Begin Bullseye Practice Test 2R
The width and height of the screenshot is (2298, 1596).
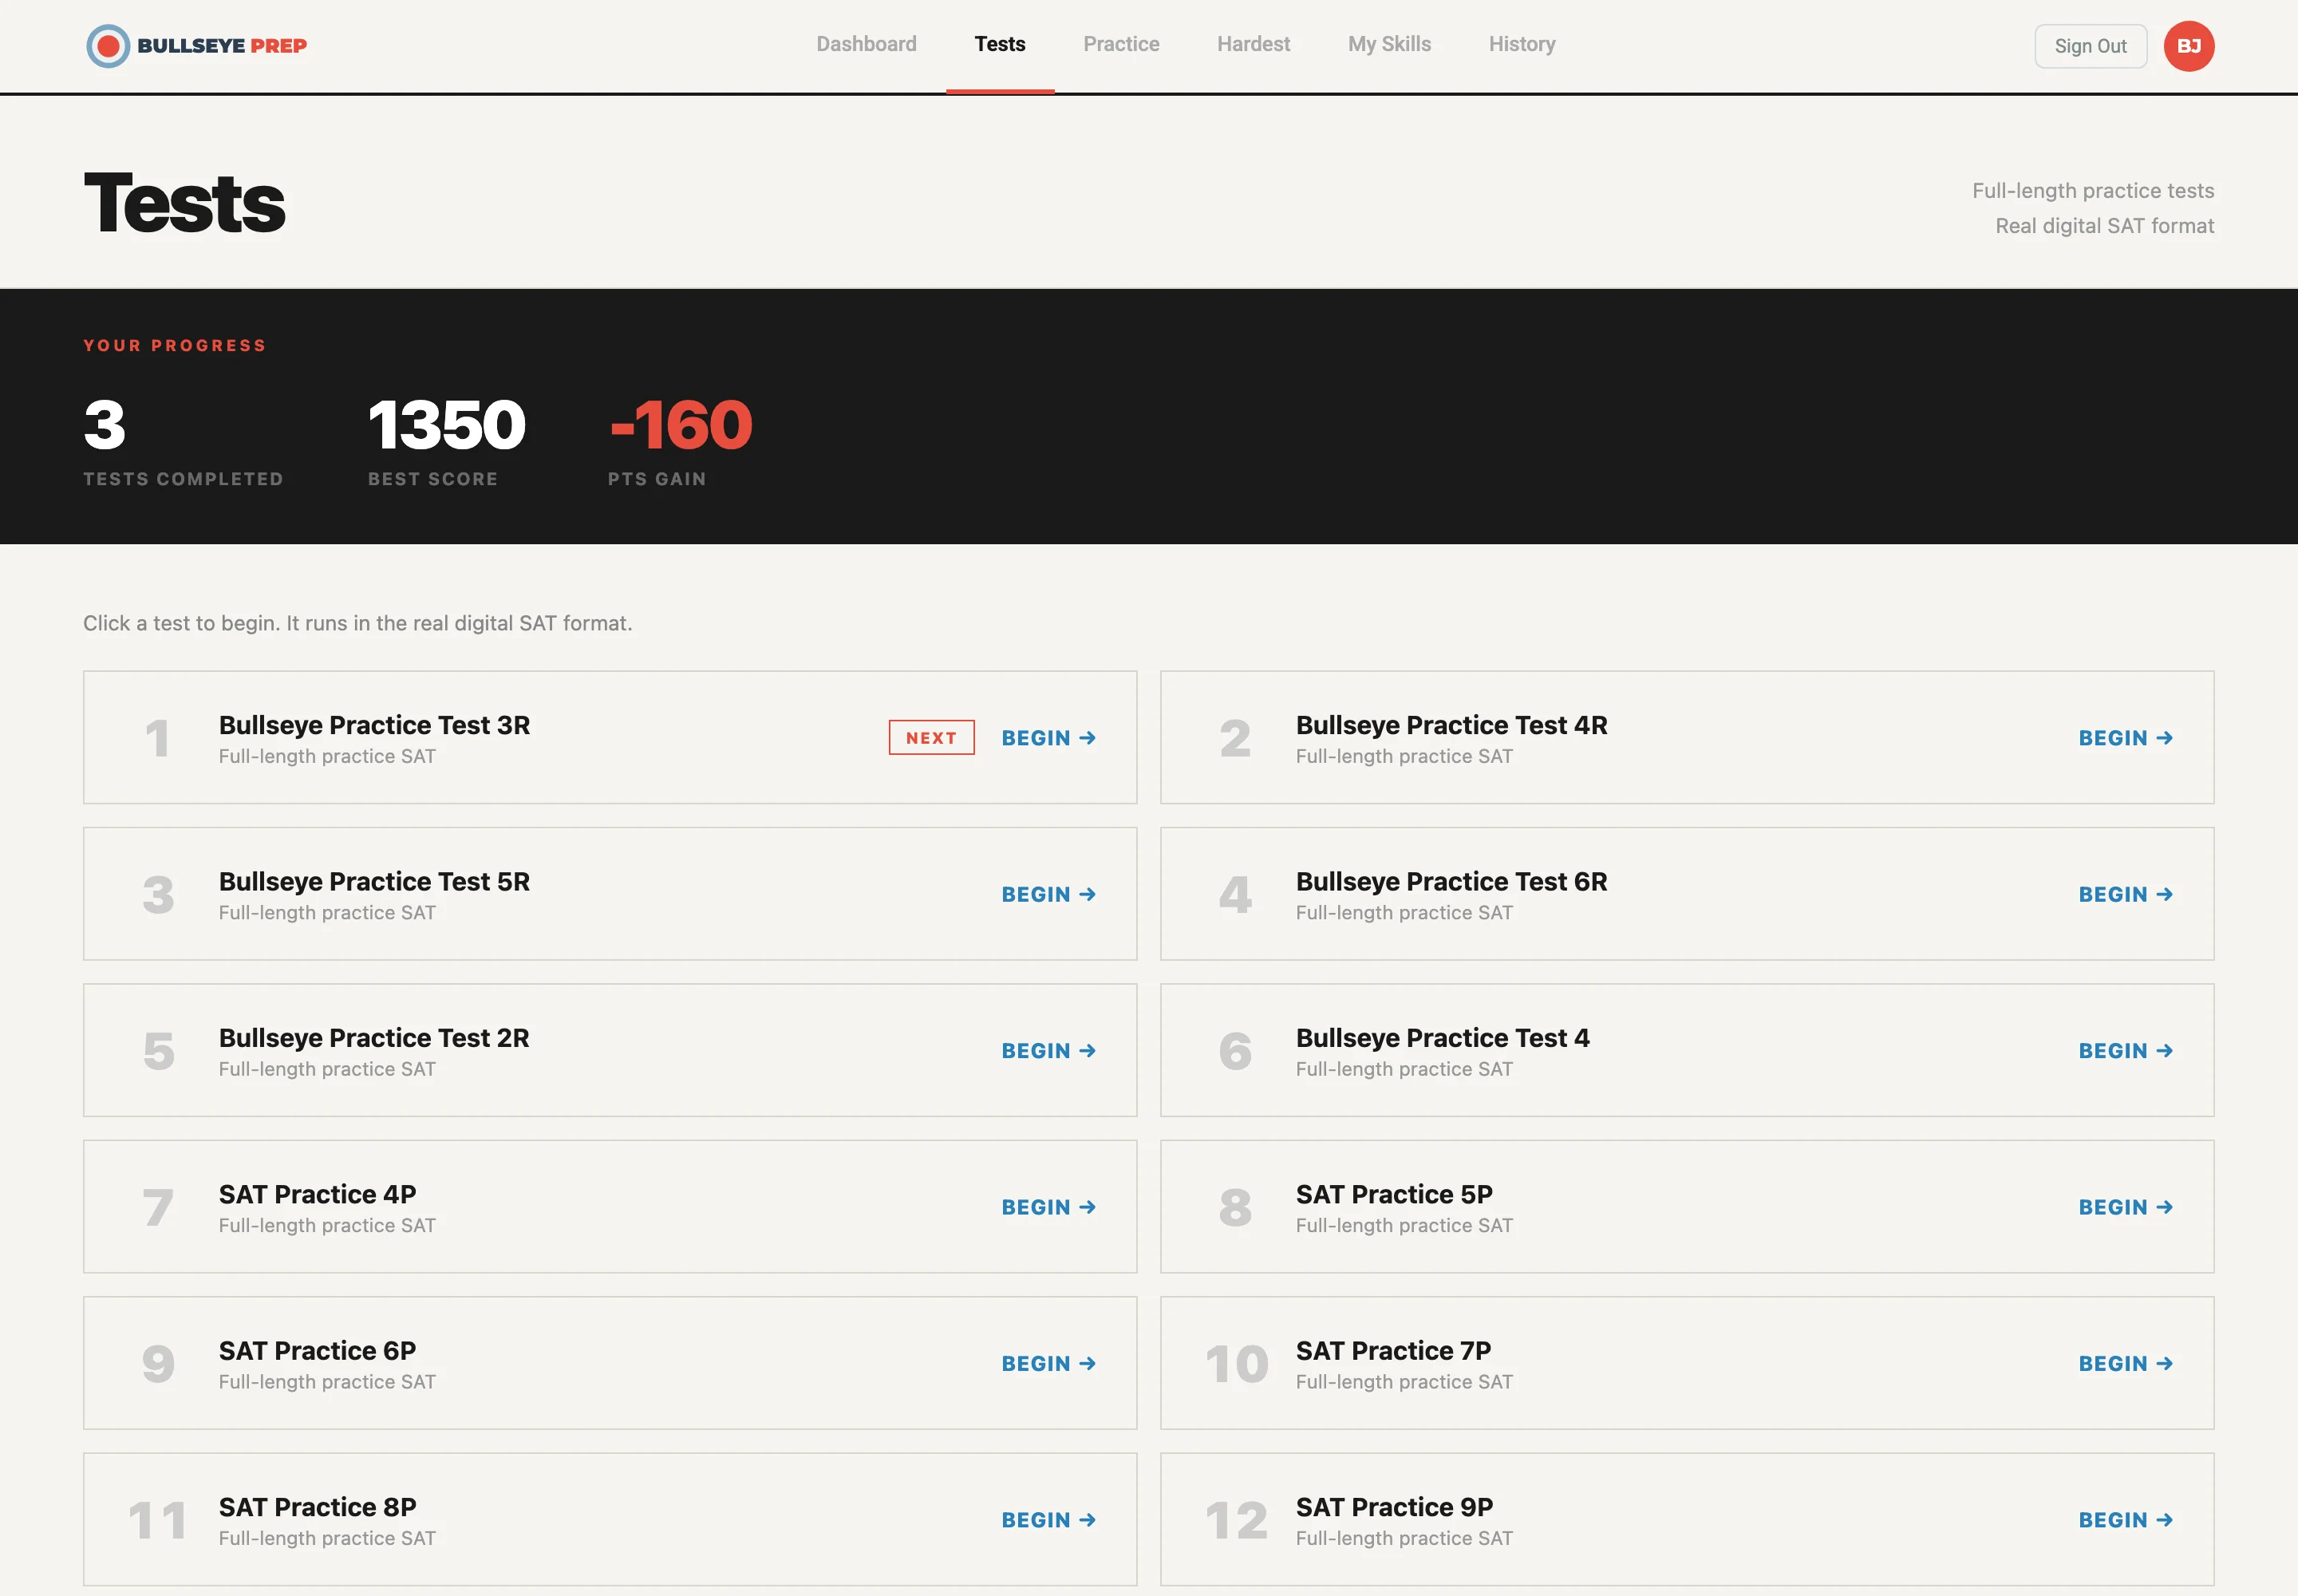coord(1049,1051)
